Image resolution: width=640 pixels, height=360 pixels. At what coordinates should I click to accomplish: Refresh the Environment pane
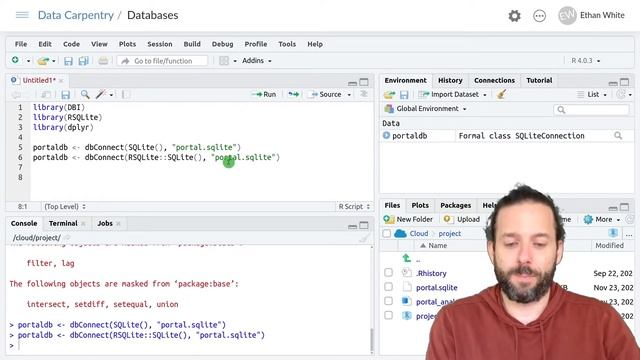621,94
